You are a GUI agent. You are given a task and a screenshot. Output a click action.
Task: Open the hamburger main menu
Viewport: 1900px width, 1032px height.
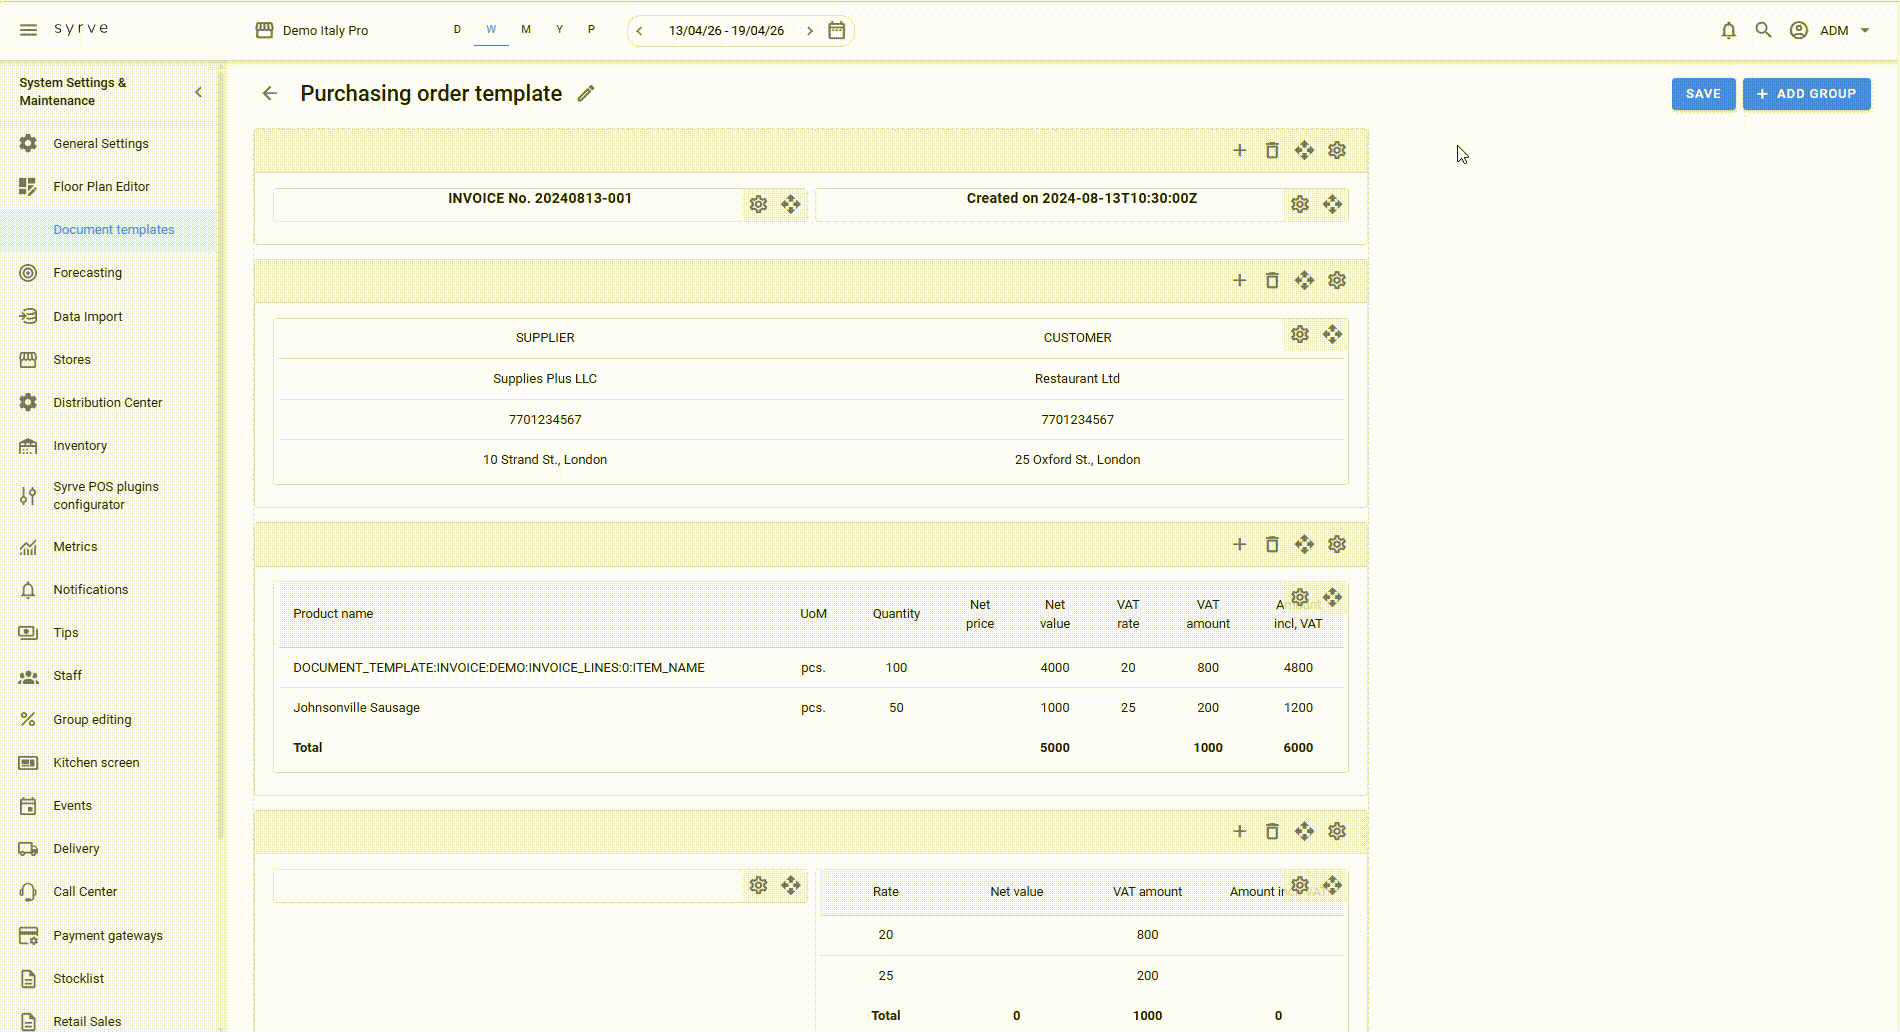[x=29, y=30]
